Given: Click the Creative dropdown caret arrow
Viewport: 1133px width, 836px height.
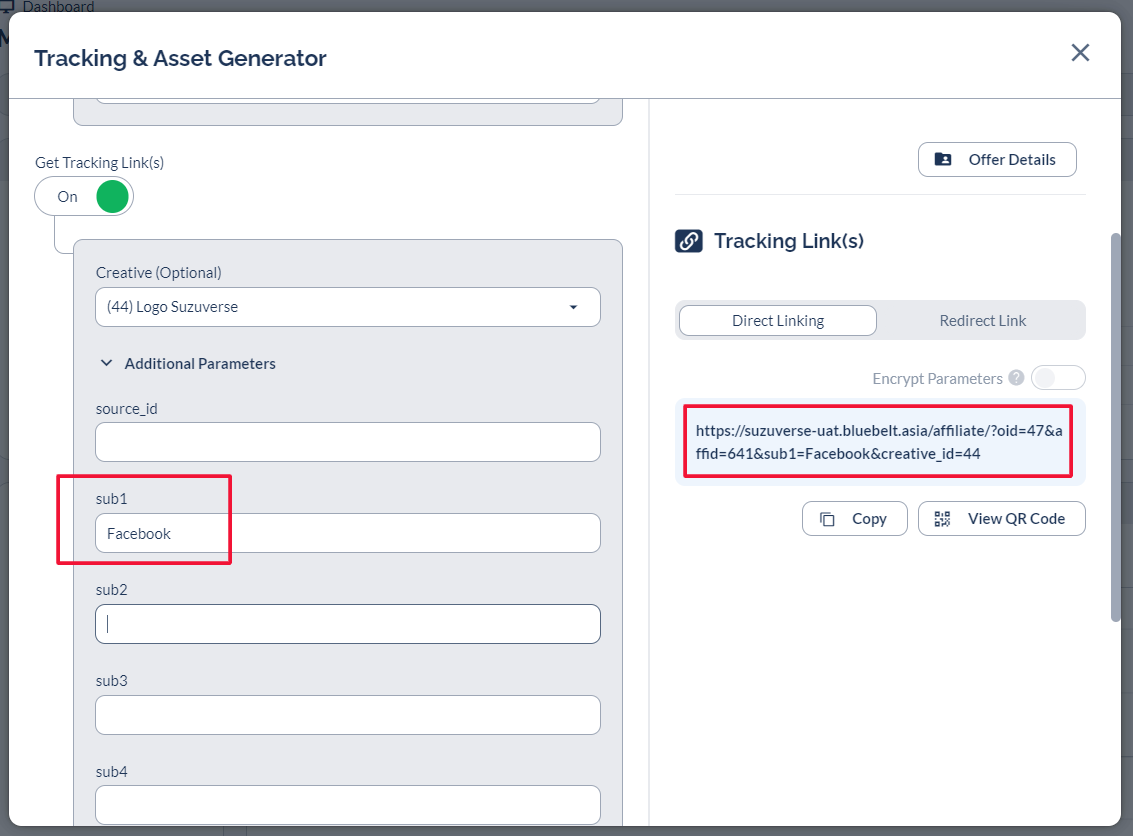Looking at the screenshot, I should click(573, 307).
